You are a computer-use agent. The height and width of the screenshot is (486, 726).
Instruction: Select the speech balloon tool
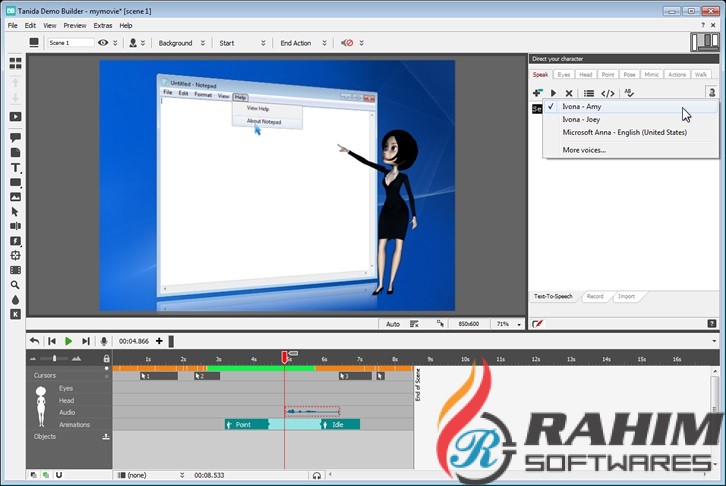coord(15,138)
